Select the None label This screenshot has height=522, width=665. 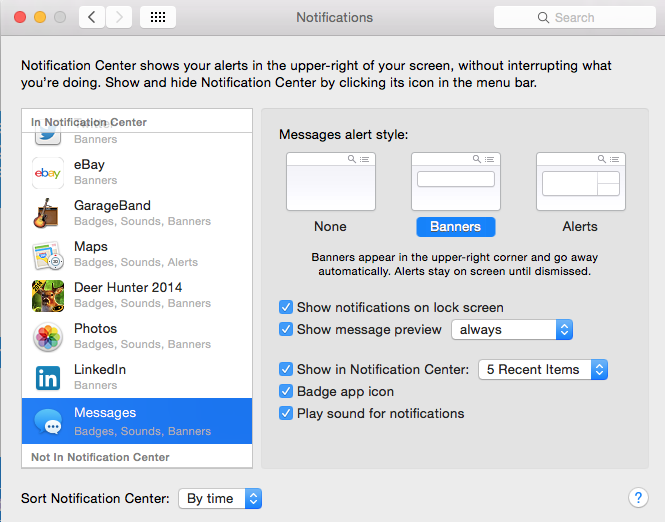point(330,226)
